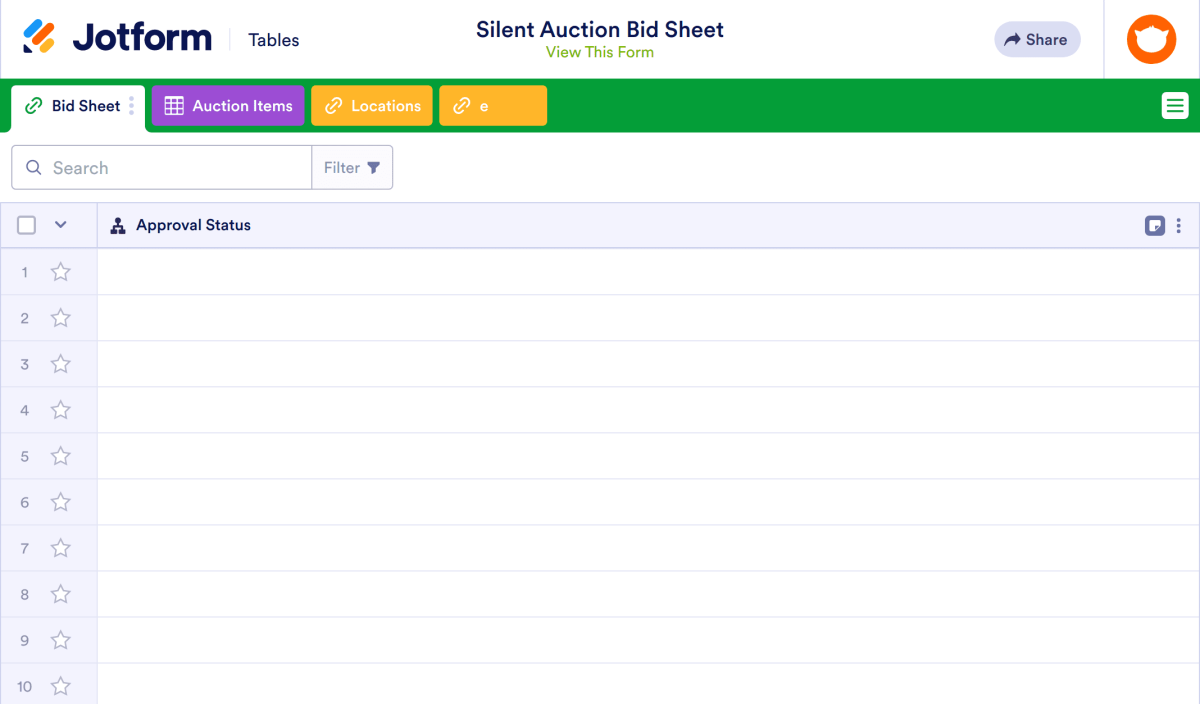Open View This Form link
Image resolution: width=1200 pixels, height=704 pixels.
pyautogui.click(x=599, y=52)
